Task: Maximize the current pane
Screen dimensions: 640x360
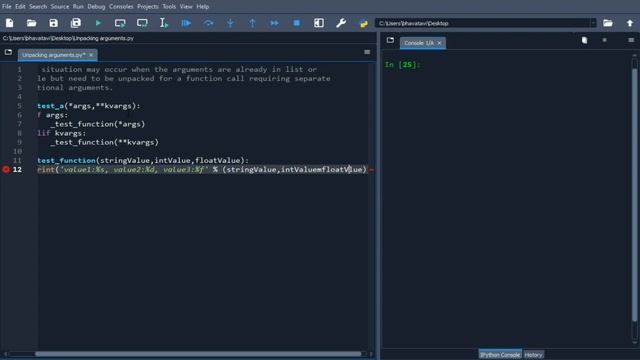Action: (x=319, y=23)
